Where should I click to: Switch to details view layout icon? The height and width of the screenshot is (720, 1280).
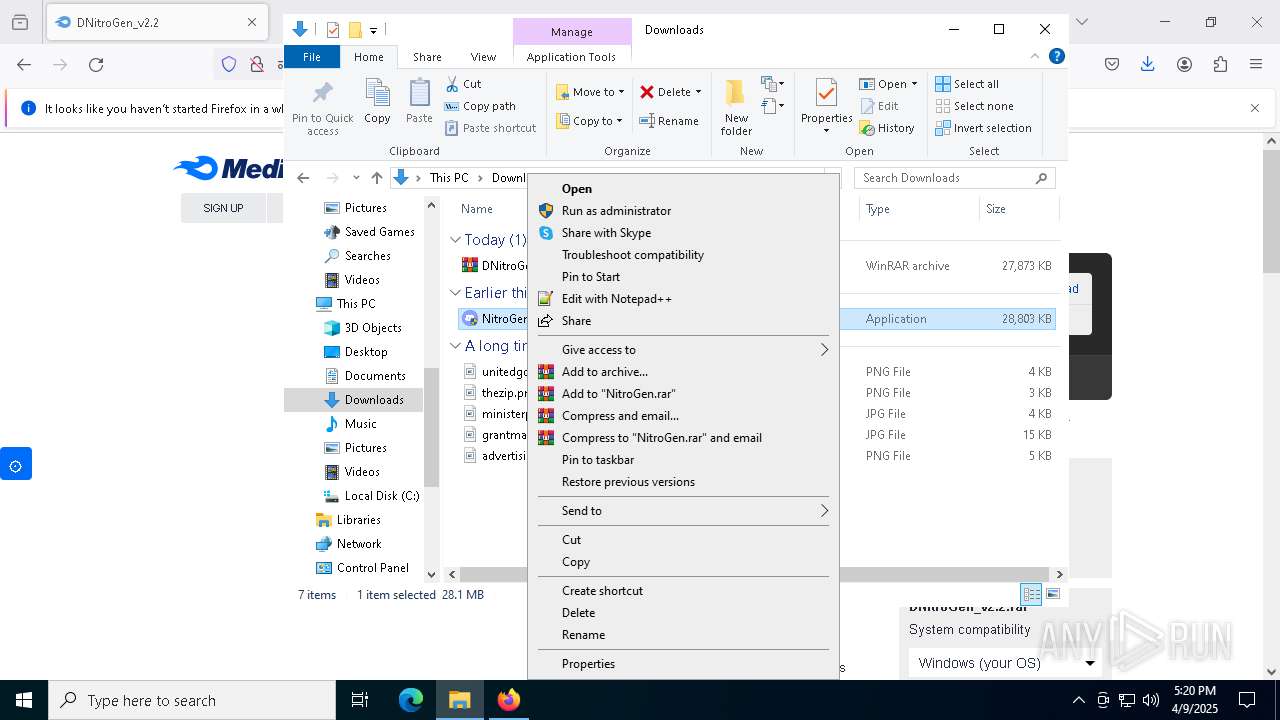1031,594
